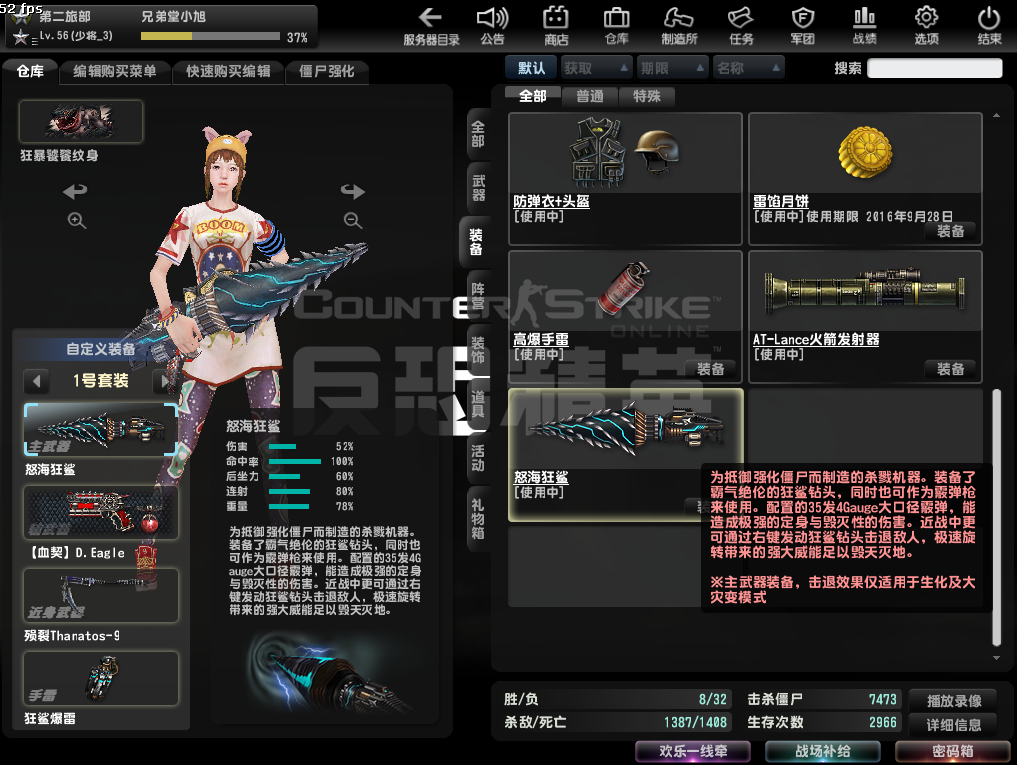Select vertical 礼物箱 gift box tab
Image resolution: width=1017 pixels, height=765 pixels.
pyautogui.click(x=478, y=519)
